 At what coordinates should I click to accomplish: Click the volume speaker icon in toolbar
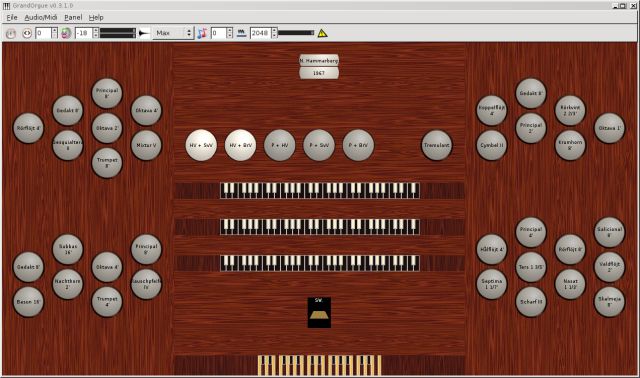(x=66, y=33)
